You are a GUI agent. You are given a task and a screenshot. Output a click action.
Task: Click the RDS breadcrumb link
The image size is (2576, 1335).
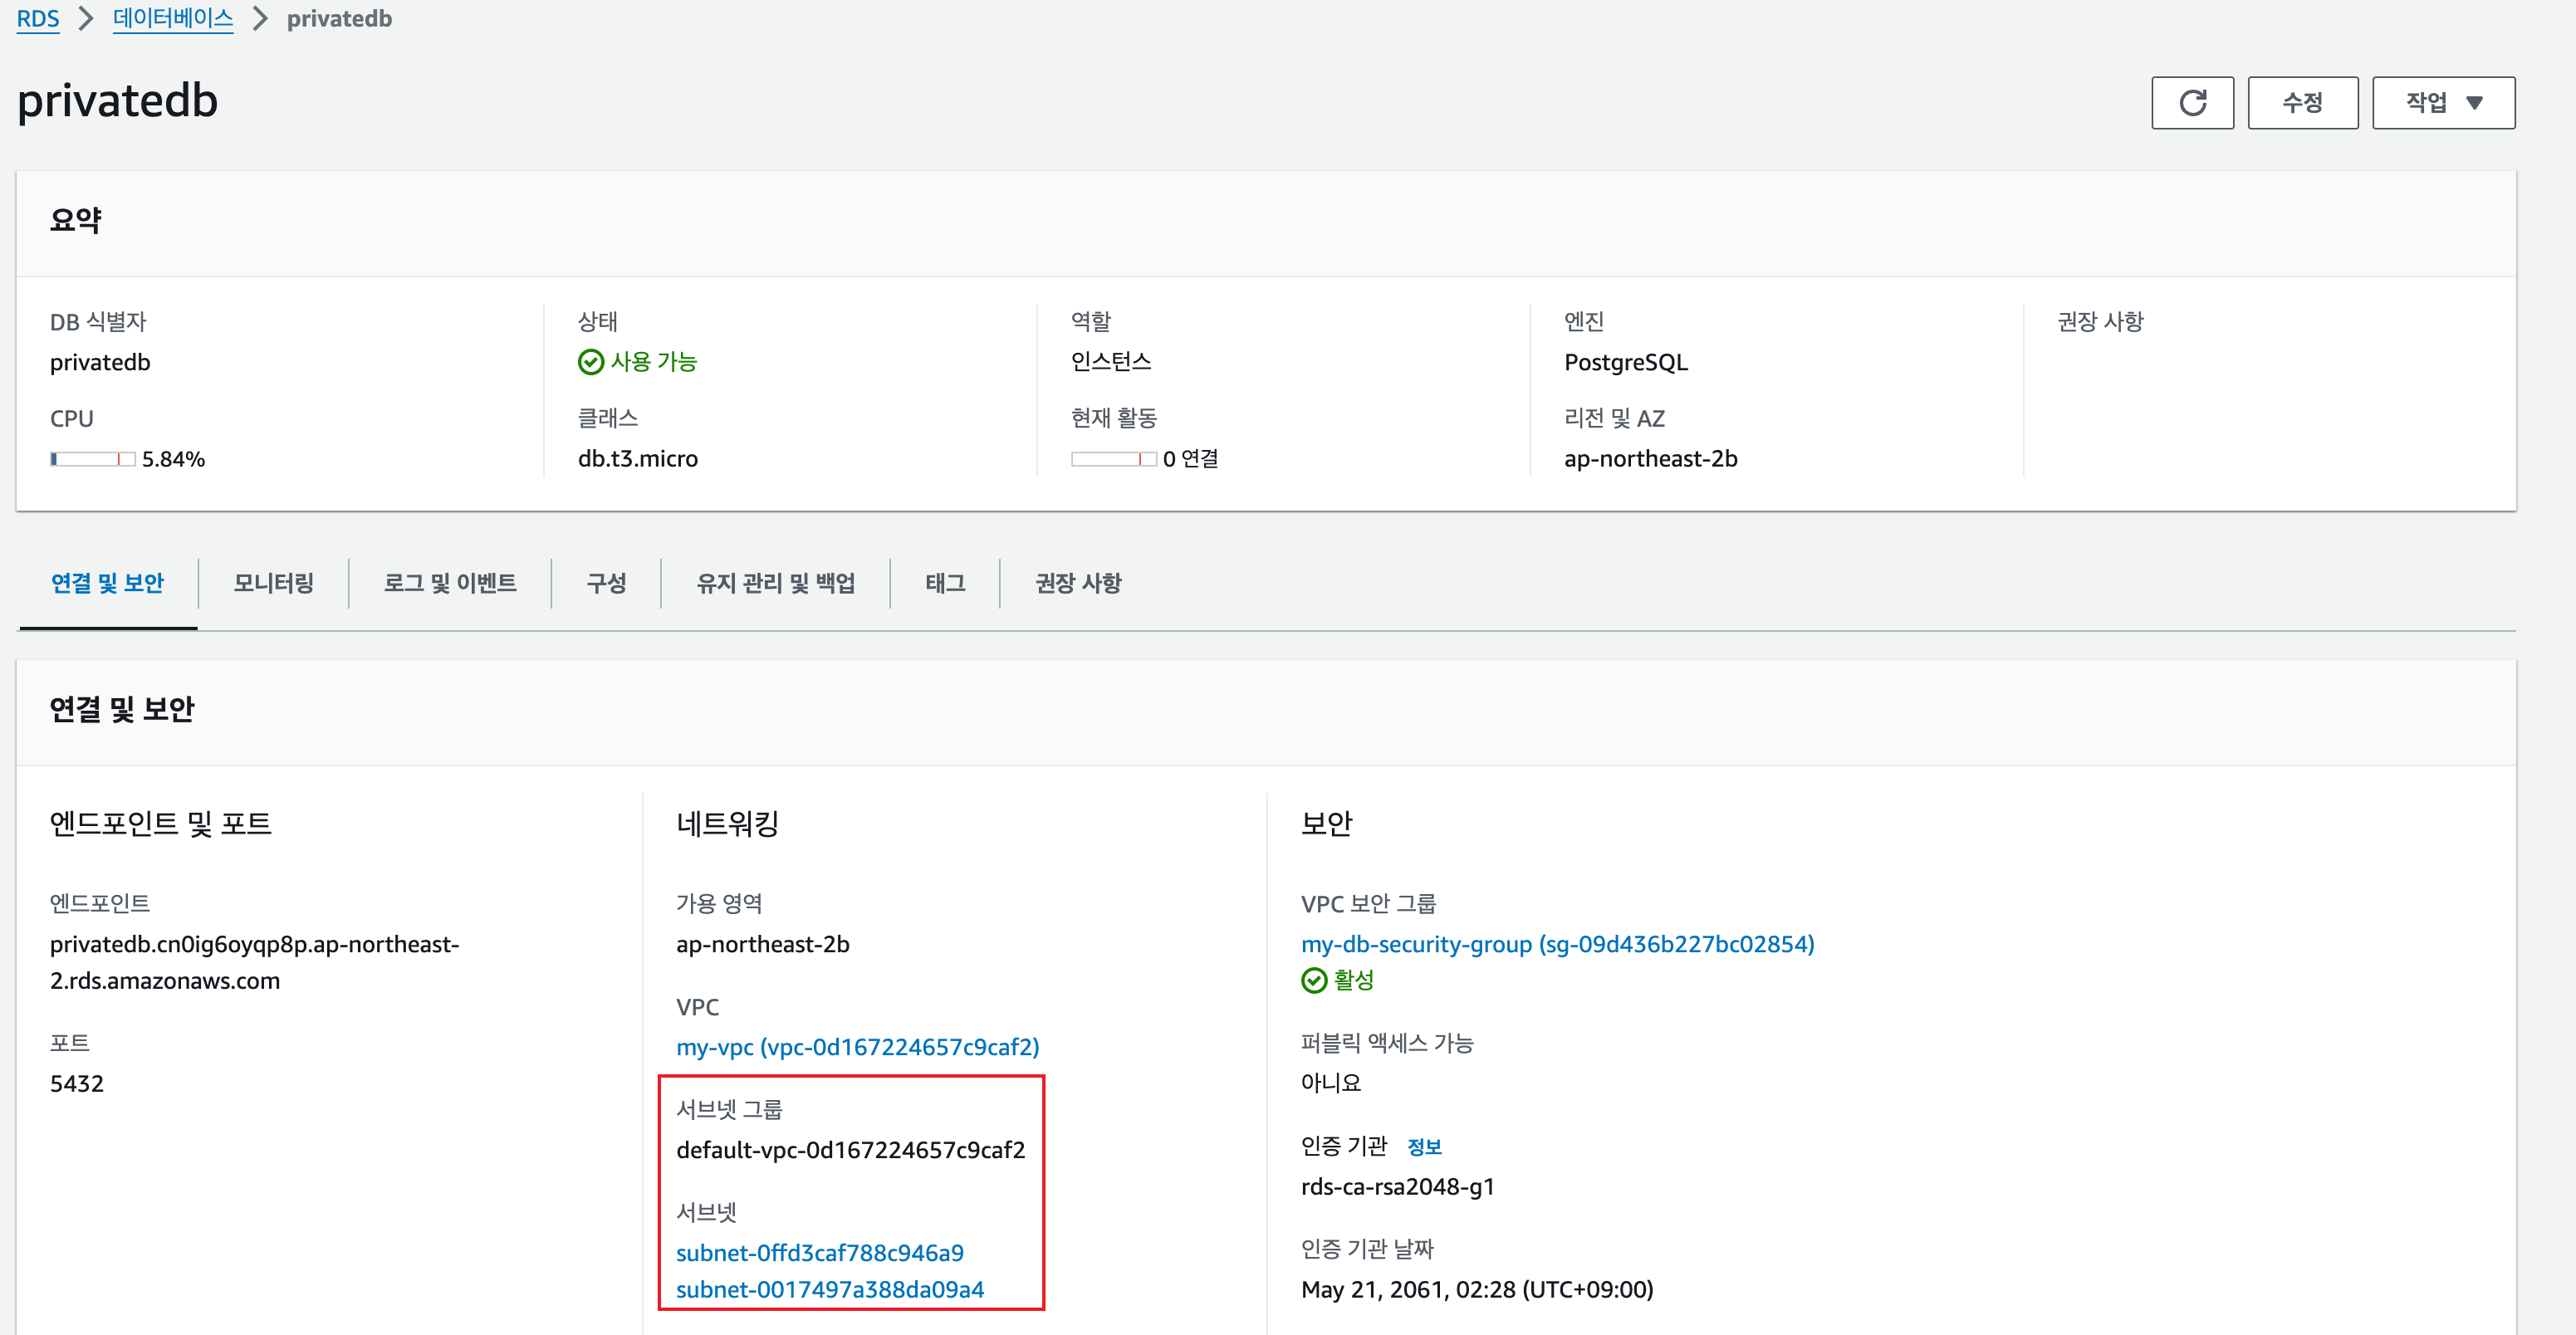[x=38, y=19]
